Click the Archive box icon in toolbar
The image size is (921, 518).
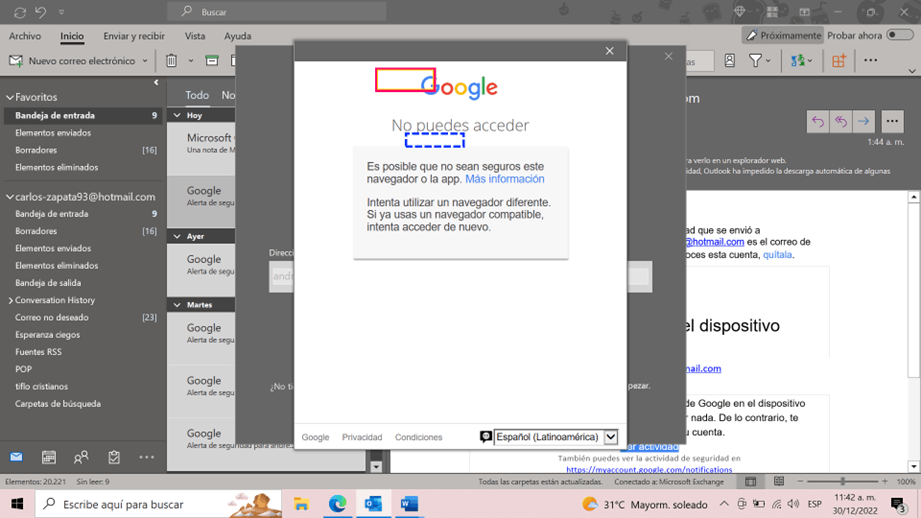click(x=211, y=60)
